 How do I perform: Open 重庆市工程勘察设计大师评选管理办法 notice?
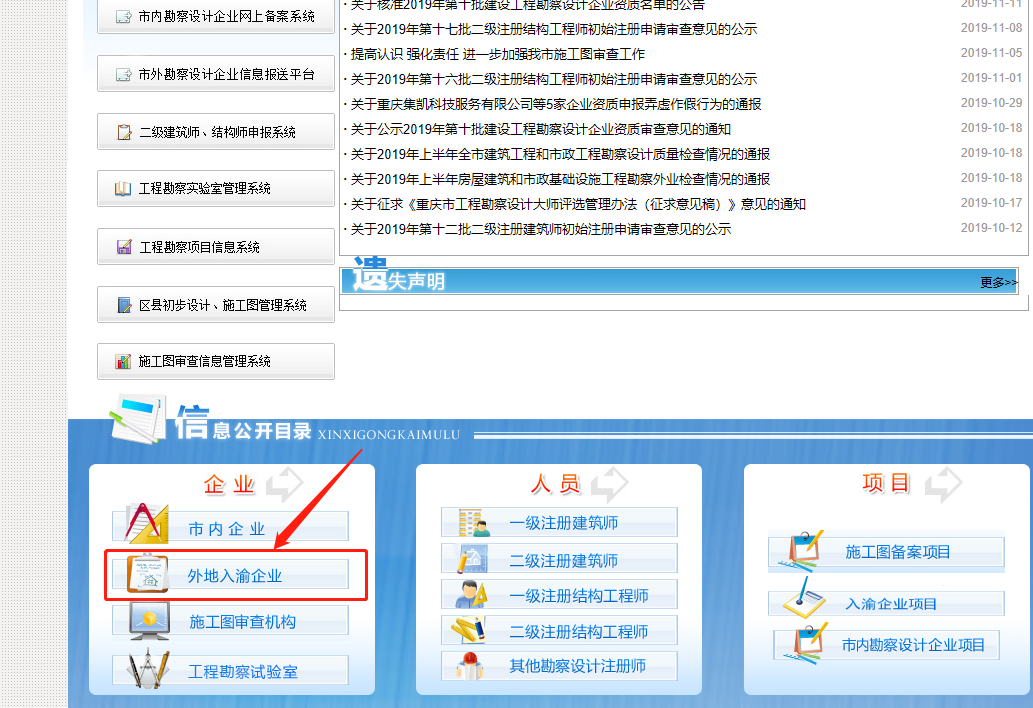pos(578,204)
